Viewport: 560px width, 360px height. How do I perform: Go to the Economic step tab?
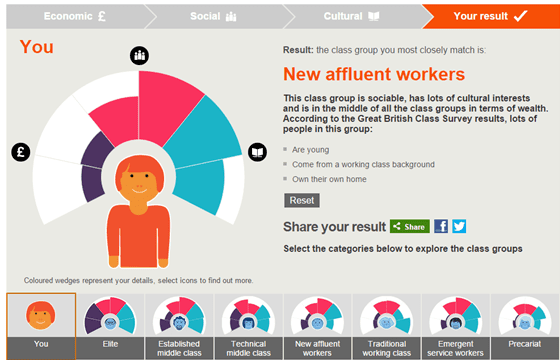click(x=76, y=16)
